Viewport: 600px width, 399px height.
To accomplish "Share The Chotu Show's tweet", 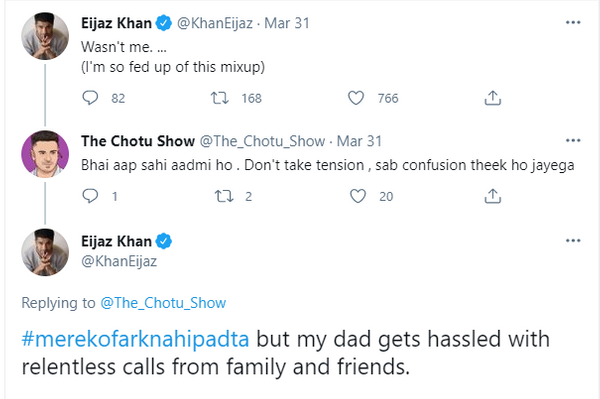I will pos(492,196).
